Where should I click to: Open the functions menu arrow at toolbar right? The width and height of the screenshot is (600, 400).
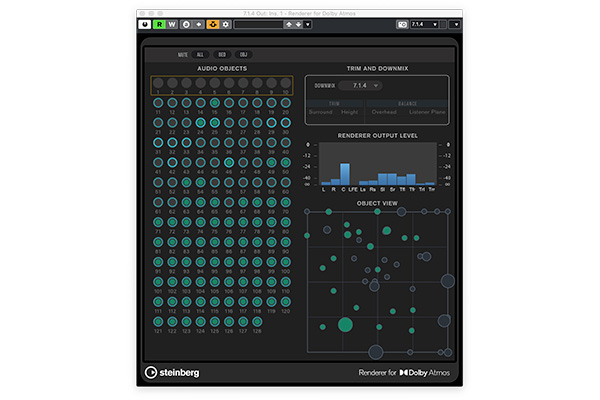tap(456, 24)
